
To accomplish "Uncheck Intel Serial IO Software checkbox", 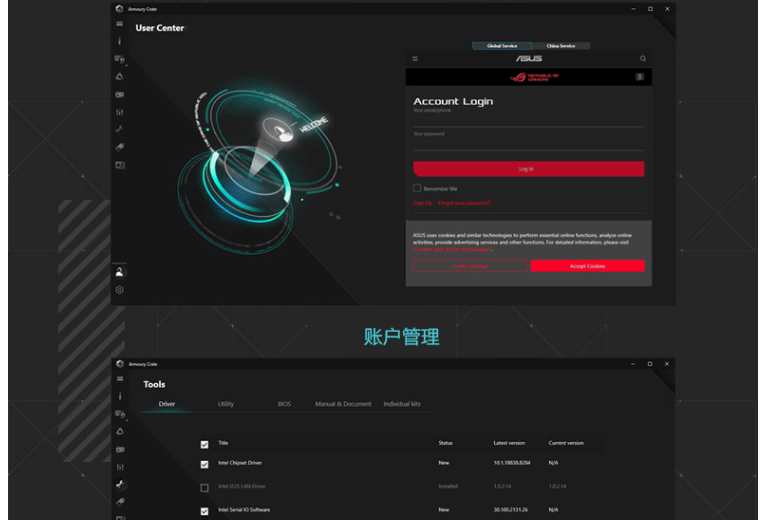I will [204, 511].
